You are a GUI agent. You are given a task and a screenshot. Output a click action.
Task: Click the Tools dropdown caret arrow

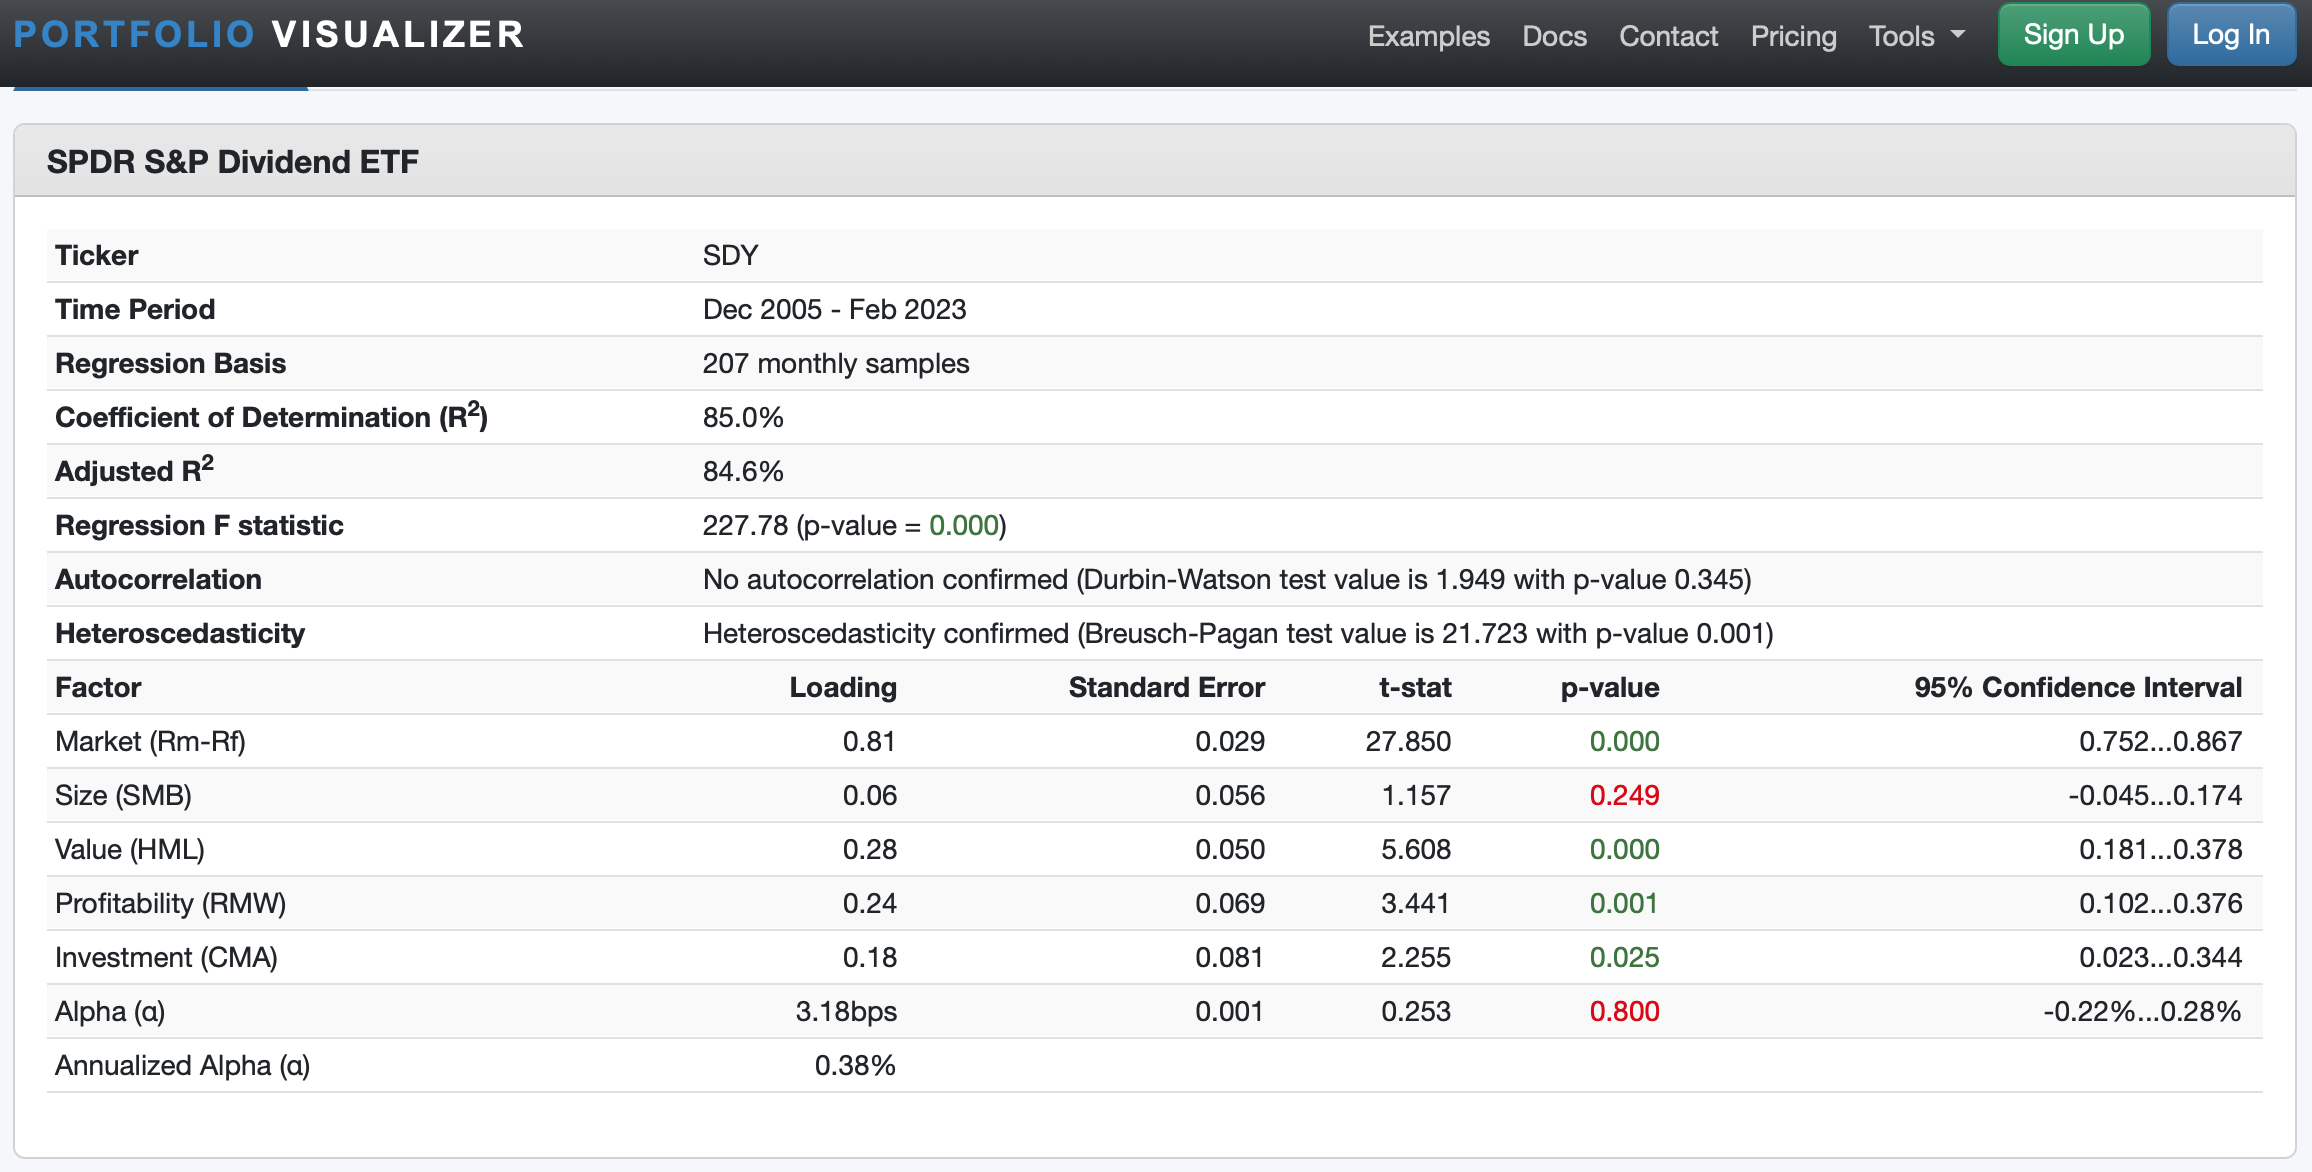[1958, 35]
